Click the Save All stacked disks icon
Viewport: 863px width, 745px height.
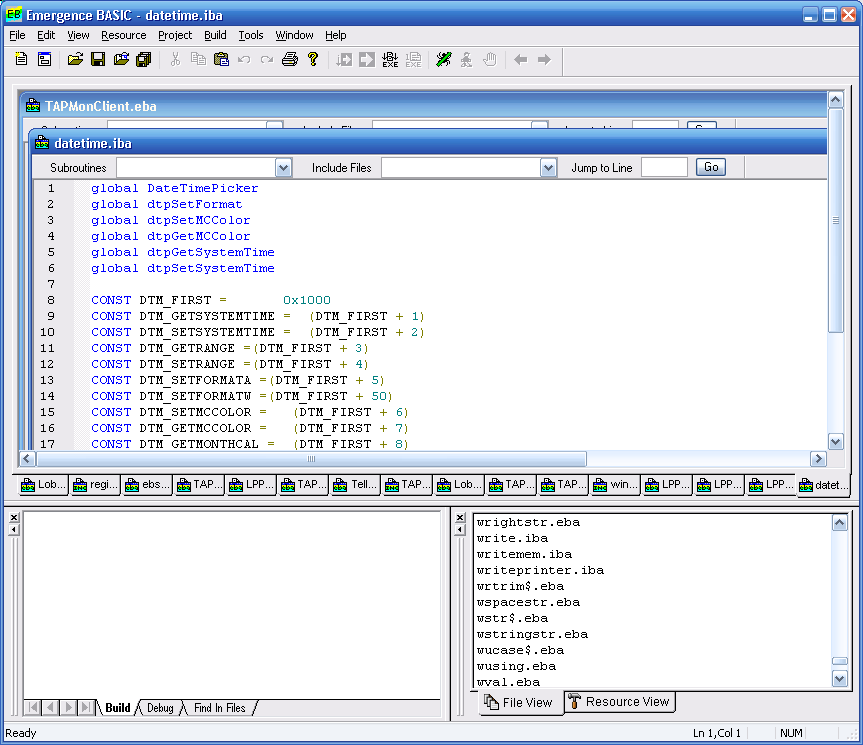coord(144,60)
